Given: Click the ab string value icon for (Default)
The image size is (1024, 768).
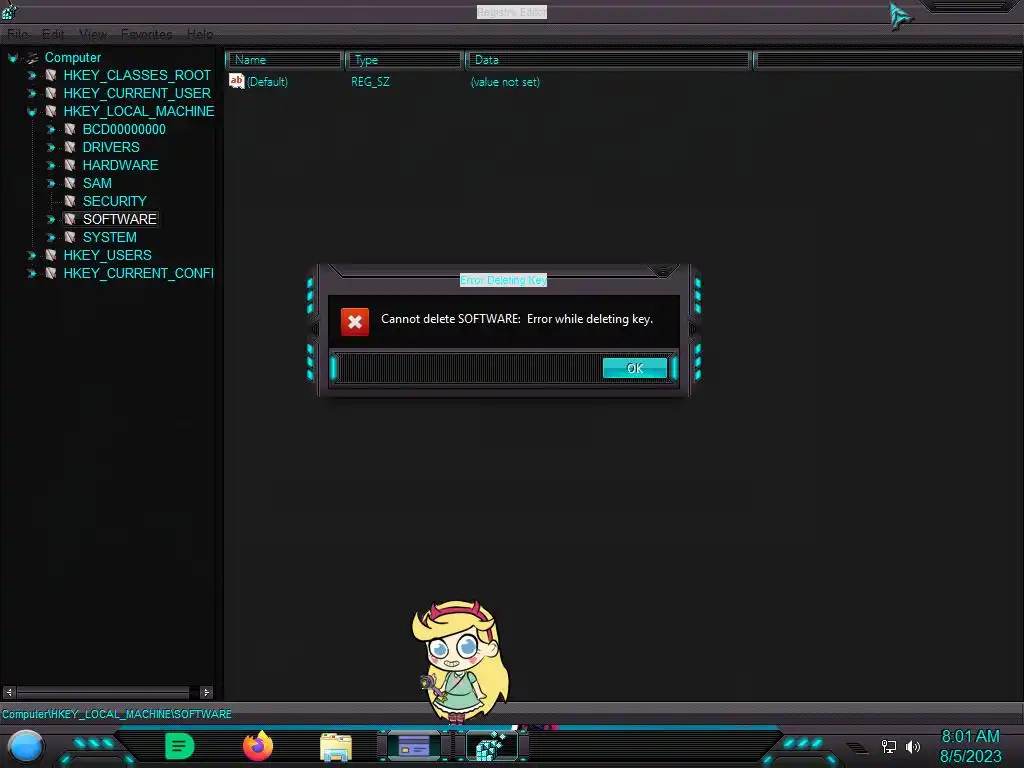Looking at the screenshot, I should click(x=236, y=81).
